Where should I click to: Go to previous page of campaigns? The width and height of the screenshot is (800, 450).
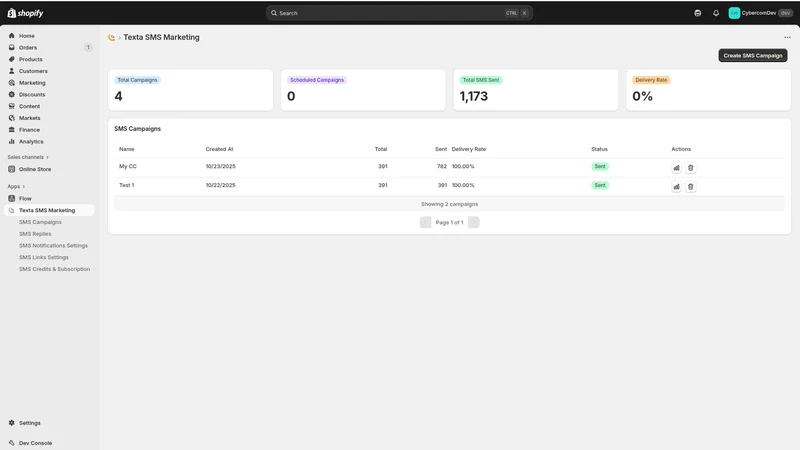(x=426, y=222)
